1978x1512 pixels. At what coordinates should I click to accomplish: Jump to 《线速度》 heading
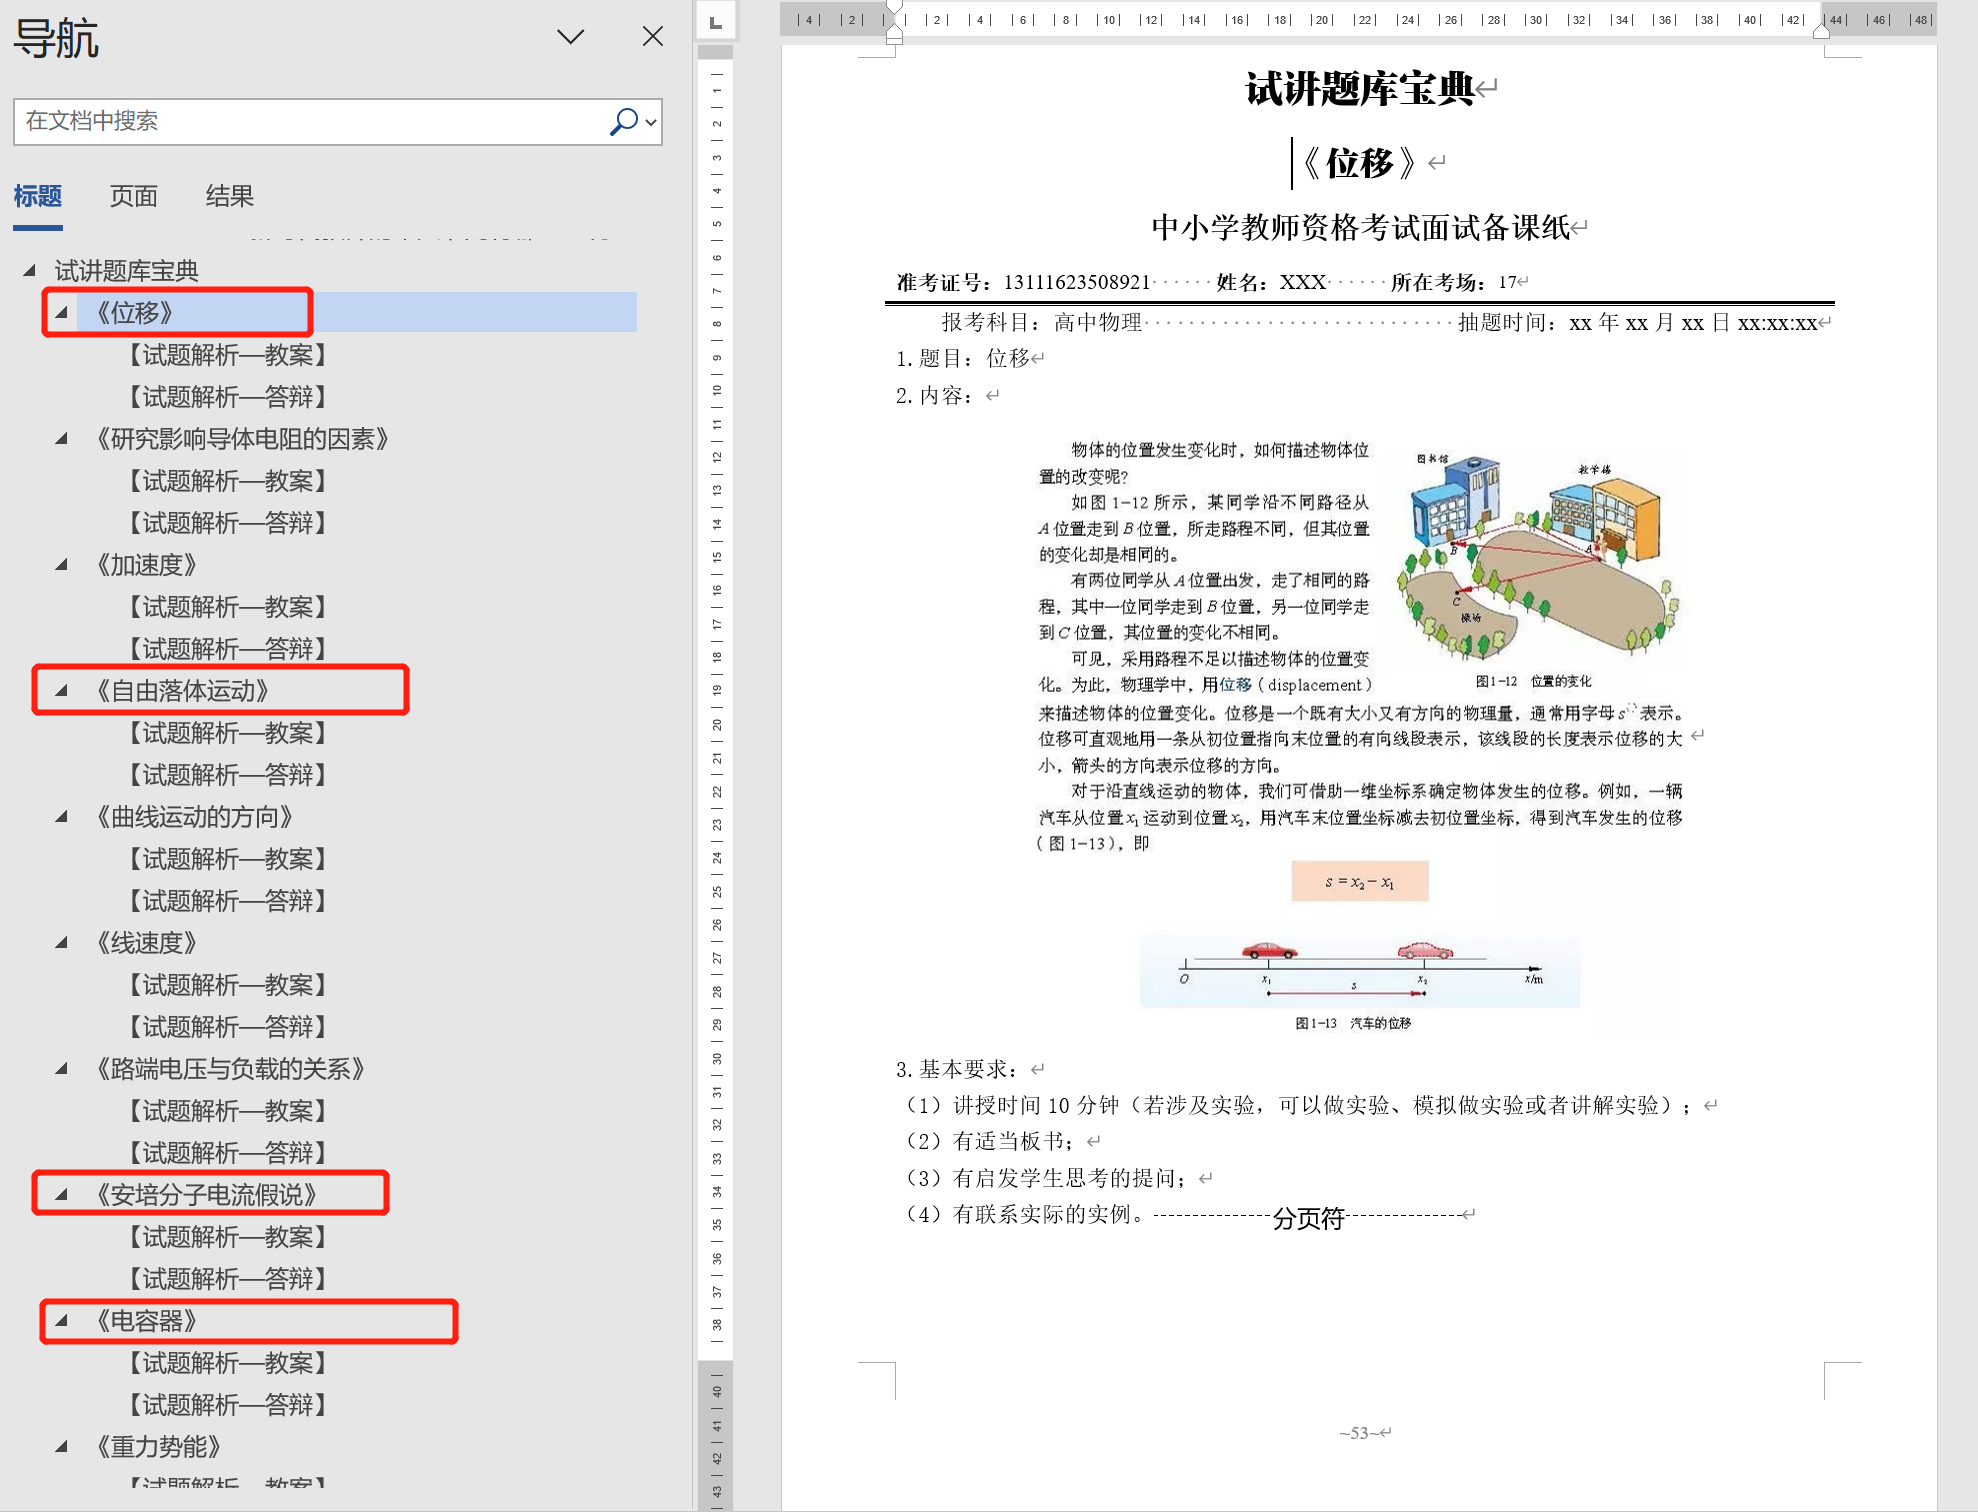pos(146,943)
